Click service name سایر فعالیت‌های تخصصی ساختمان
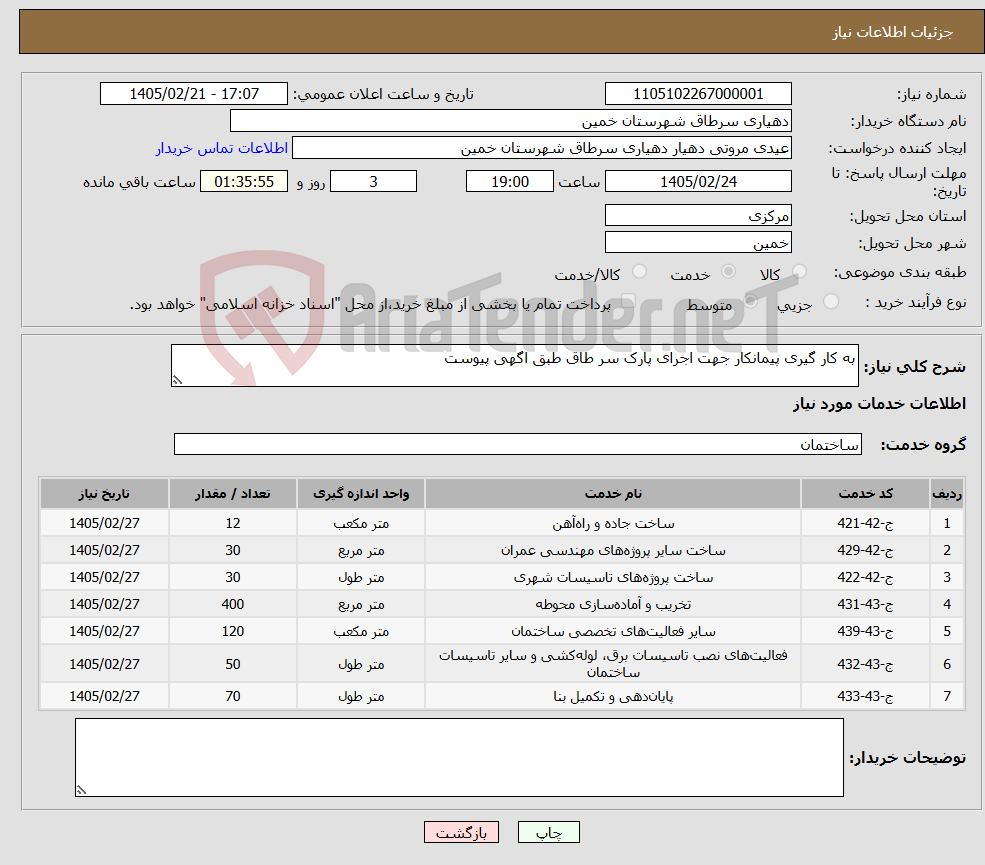 tap(613, 631)
